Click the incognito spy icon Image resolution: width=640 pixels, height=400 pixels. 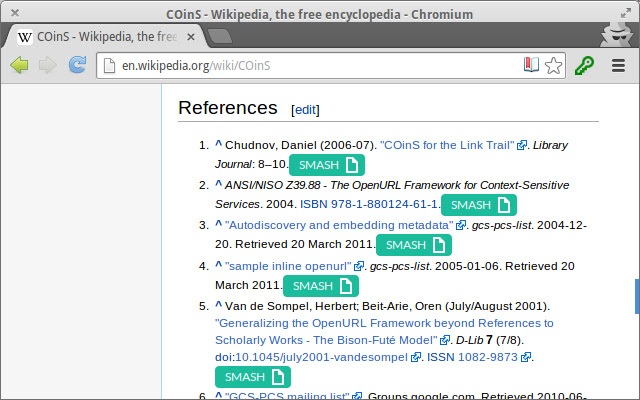pyautogui.click(x=617, y=35)
